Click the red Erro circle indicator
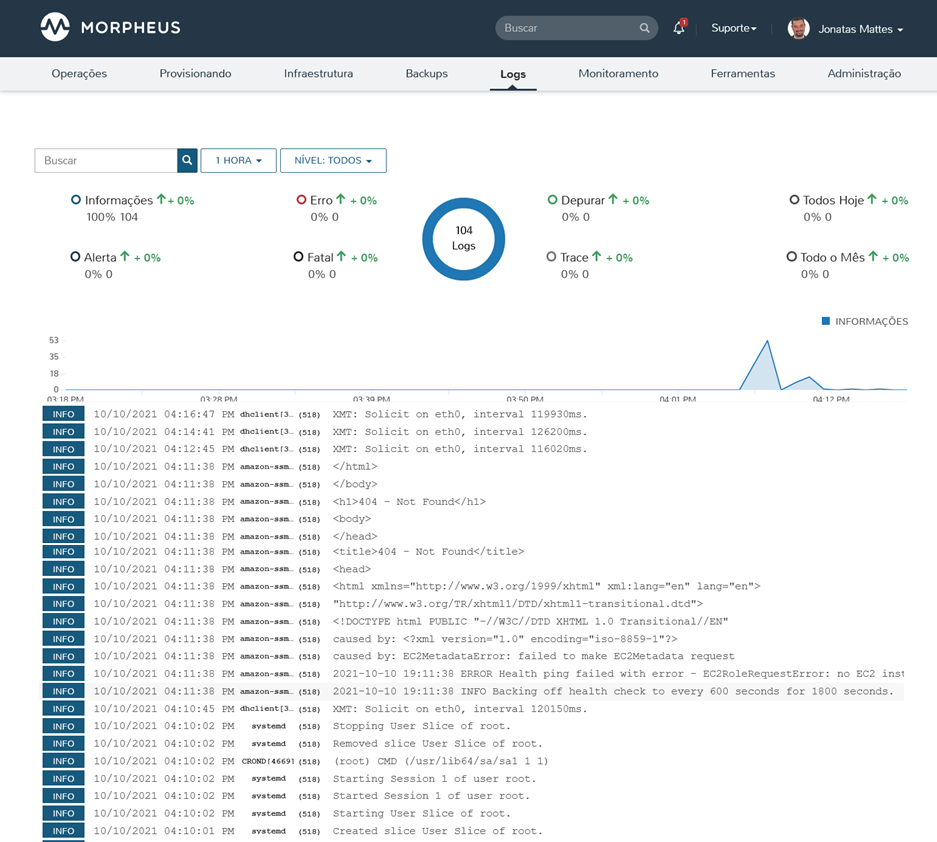This screenshot has height=842, width=937. [301, 200]
